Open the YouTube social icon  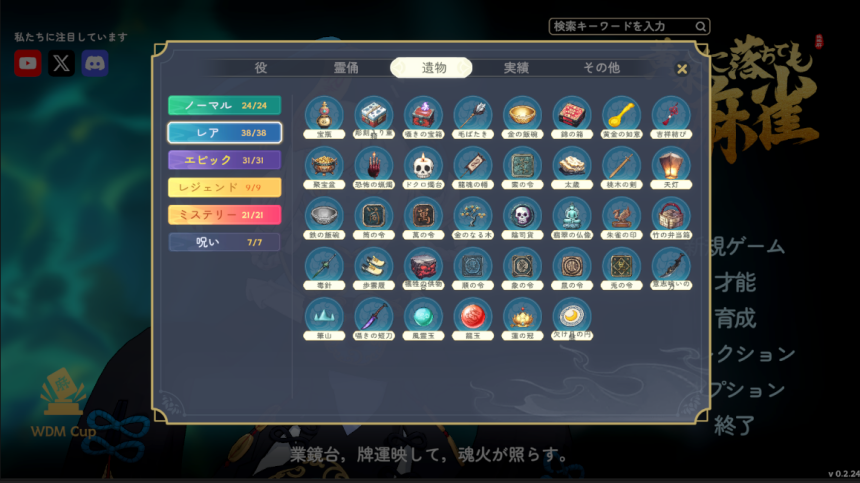(x=27, y=63)
